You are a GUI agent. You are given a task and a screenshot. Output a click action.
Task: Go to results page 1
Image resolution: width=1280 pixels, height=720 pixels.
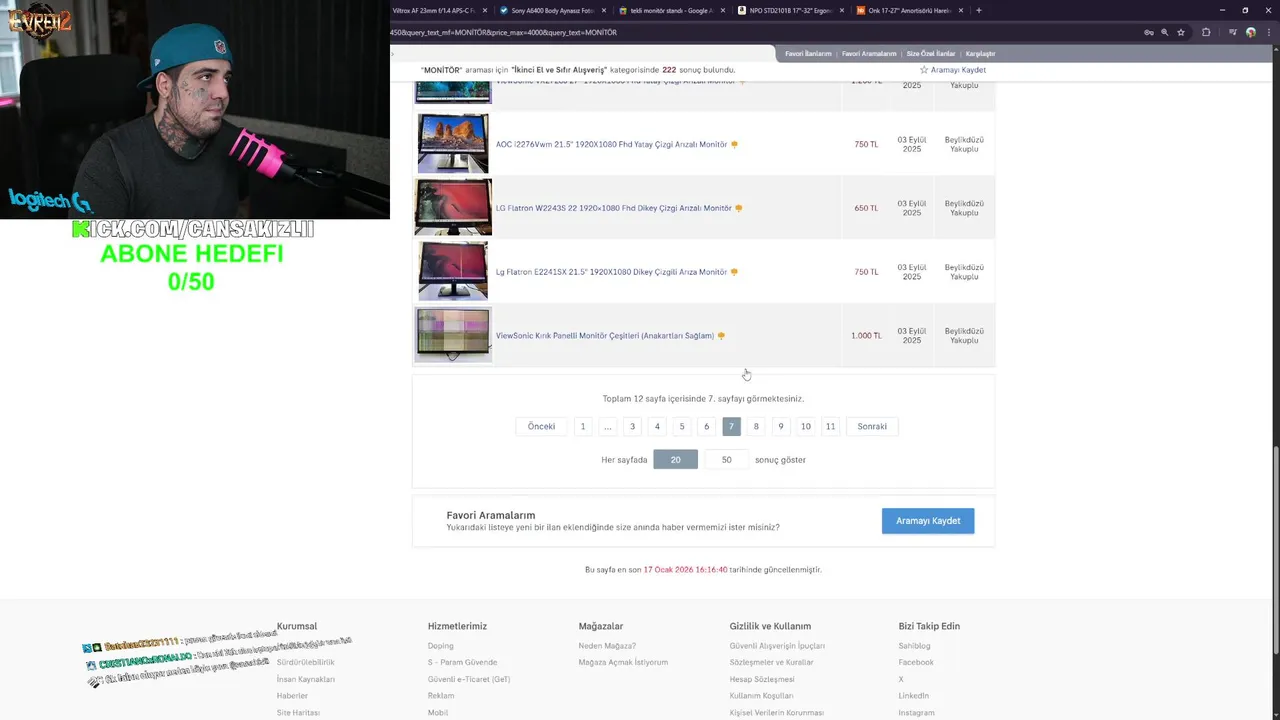click(583, 426)
